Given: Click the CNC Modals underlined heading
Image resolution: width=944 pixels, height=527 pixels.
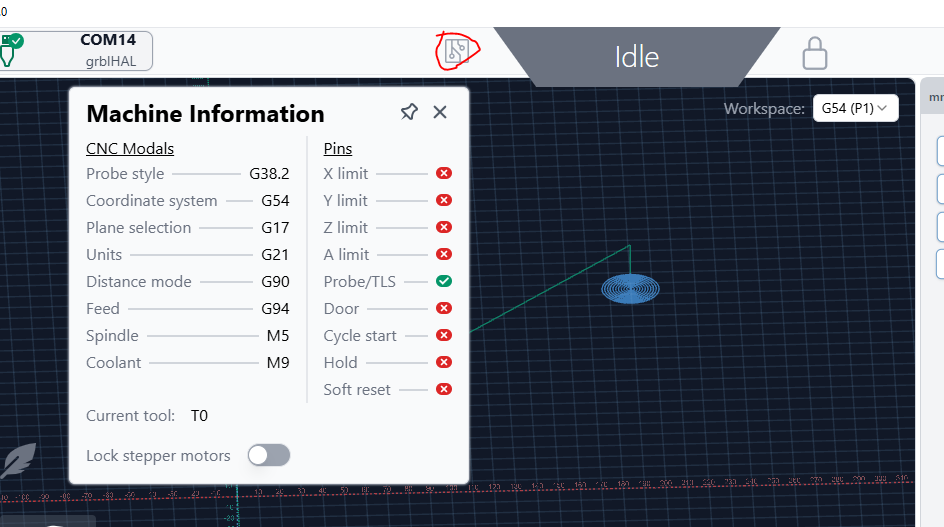Looking at the screenshot, I should coord(130,149).
